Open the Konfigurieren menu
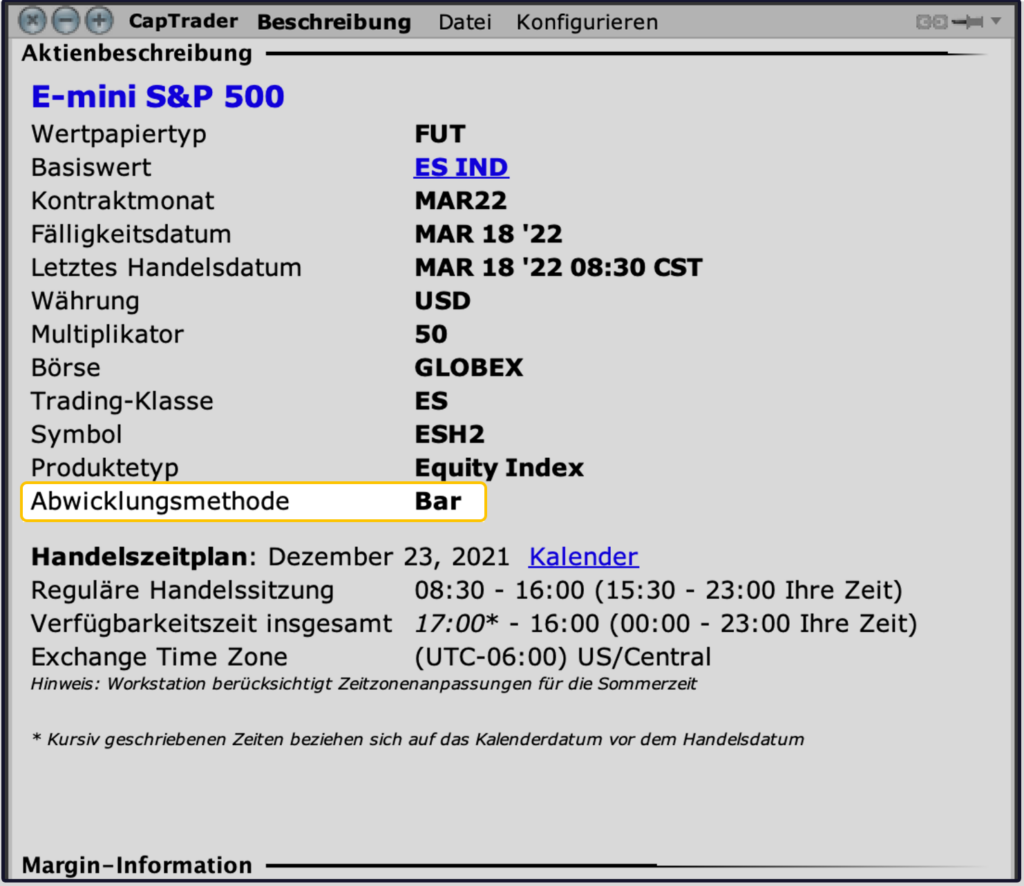The width and height of the screenshot is (1024, 886). tap(586, 22)
